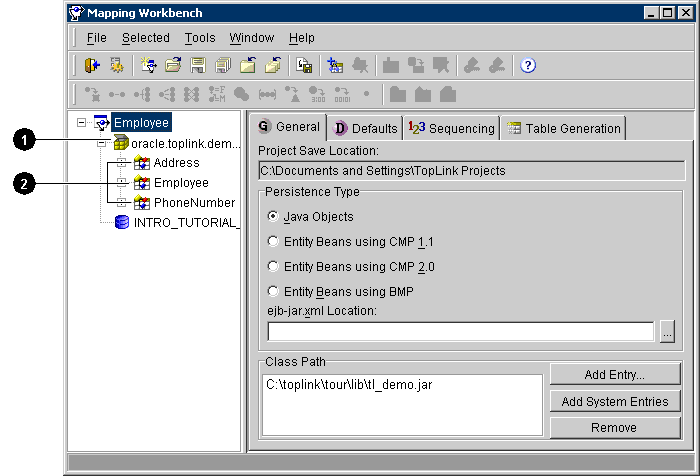Open the Window menu

pyautogui.click(x=252, y=38)
